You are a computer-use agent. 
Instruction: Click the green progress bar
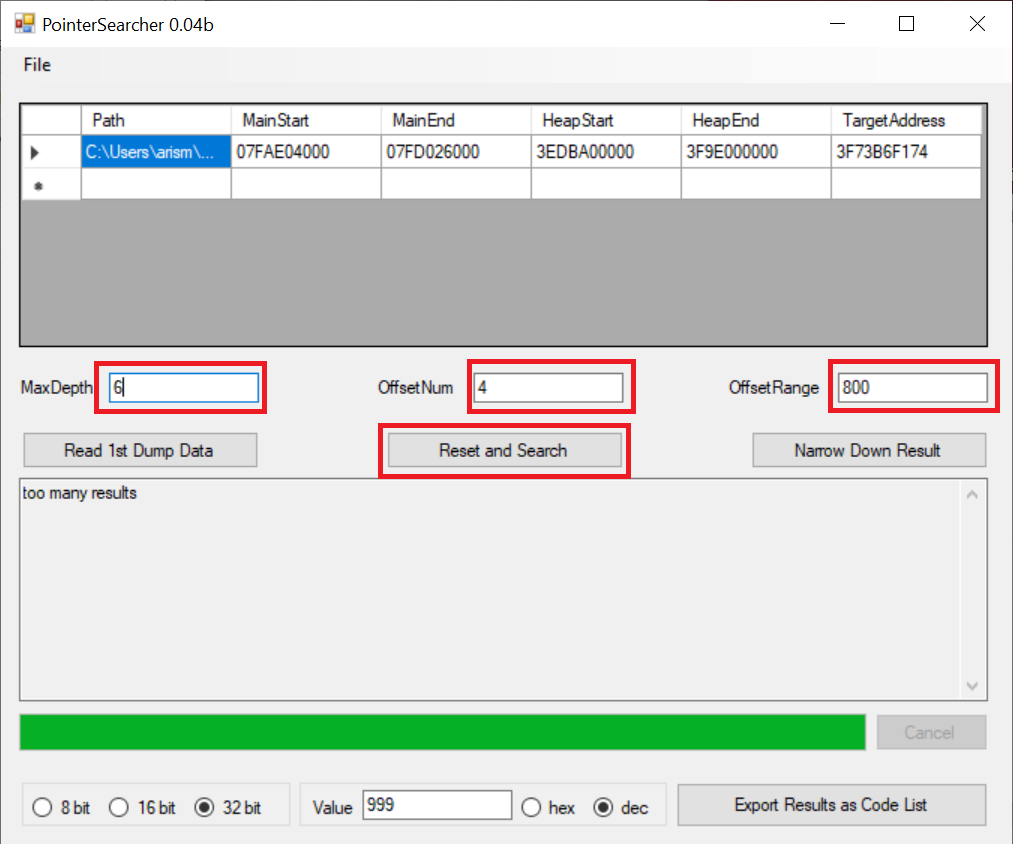click(x=443, y=732)
